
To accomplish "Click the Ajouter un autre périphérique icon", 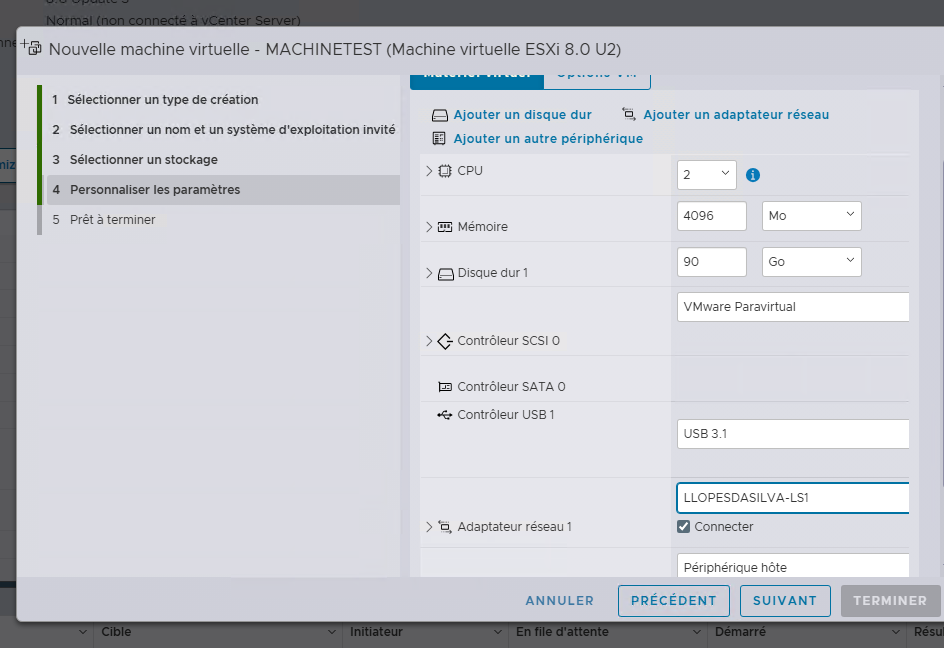I will point(439,136).
